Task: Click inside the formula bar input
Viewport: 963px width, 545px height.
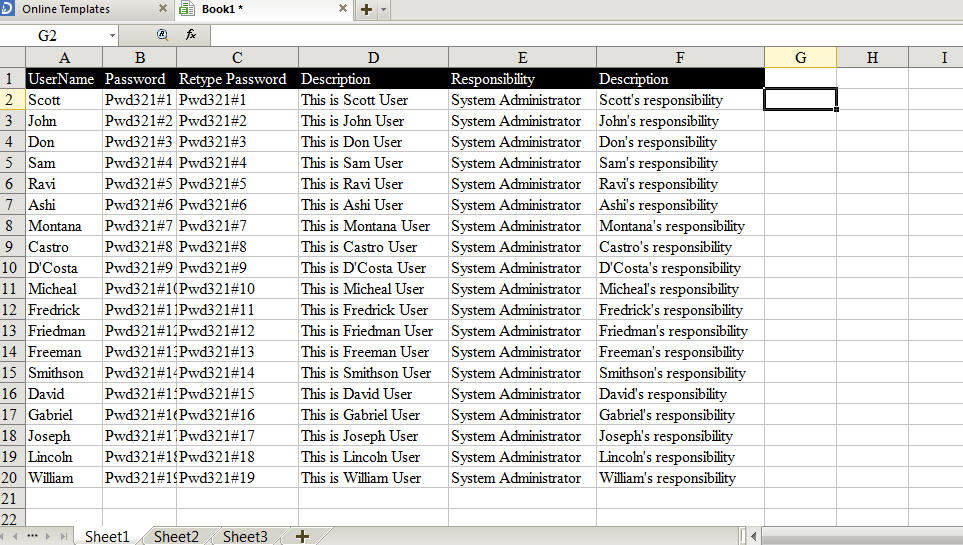Action: [x=587, y=36]
